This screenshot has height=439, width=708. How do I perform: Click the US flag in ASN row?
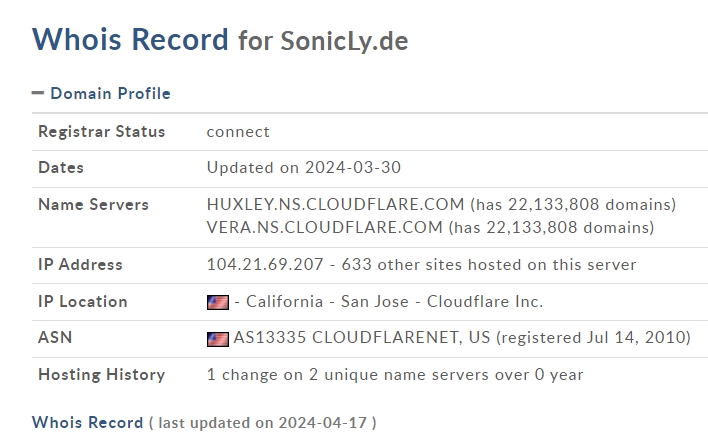tap(218, 339)
